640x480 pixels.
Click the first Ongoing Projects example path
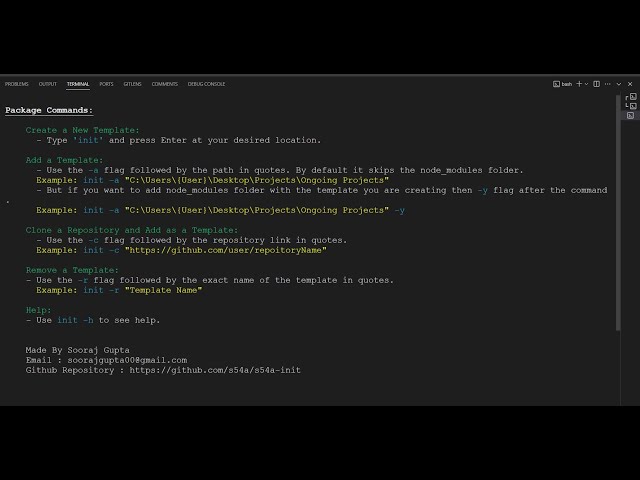257,180
